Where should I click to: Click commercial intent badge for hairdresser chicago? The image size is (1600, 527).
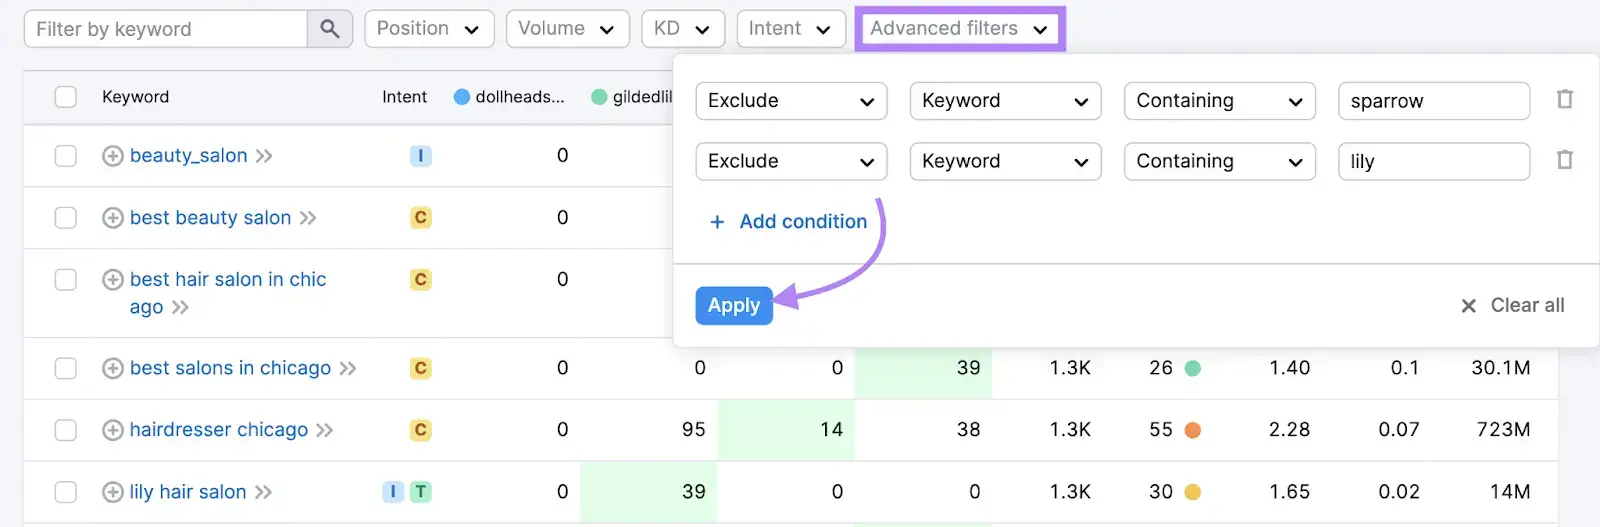pos(421,430)
